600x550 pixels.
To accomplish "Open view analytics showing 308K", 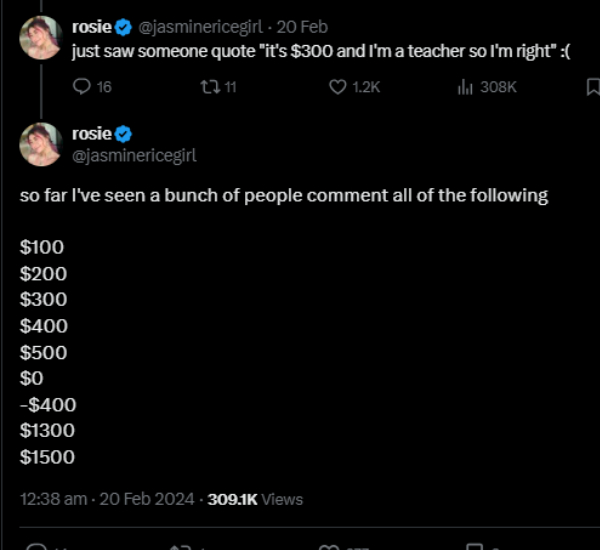I will tap(465, 87).
